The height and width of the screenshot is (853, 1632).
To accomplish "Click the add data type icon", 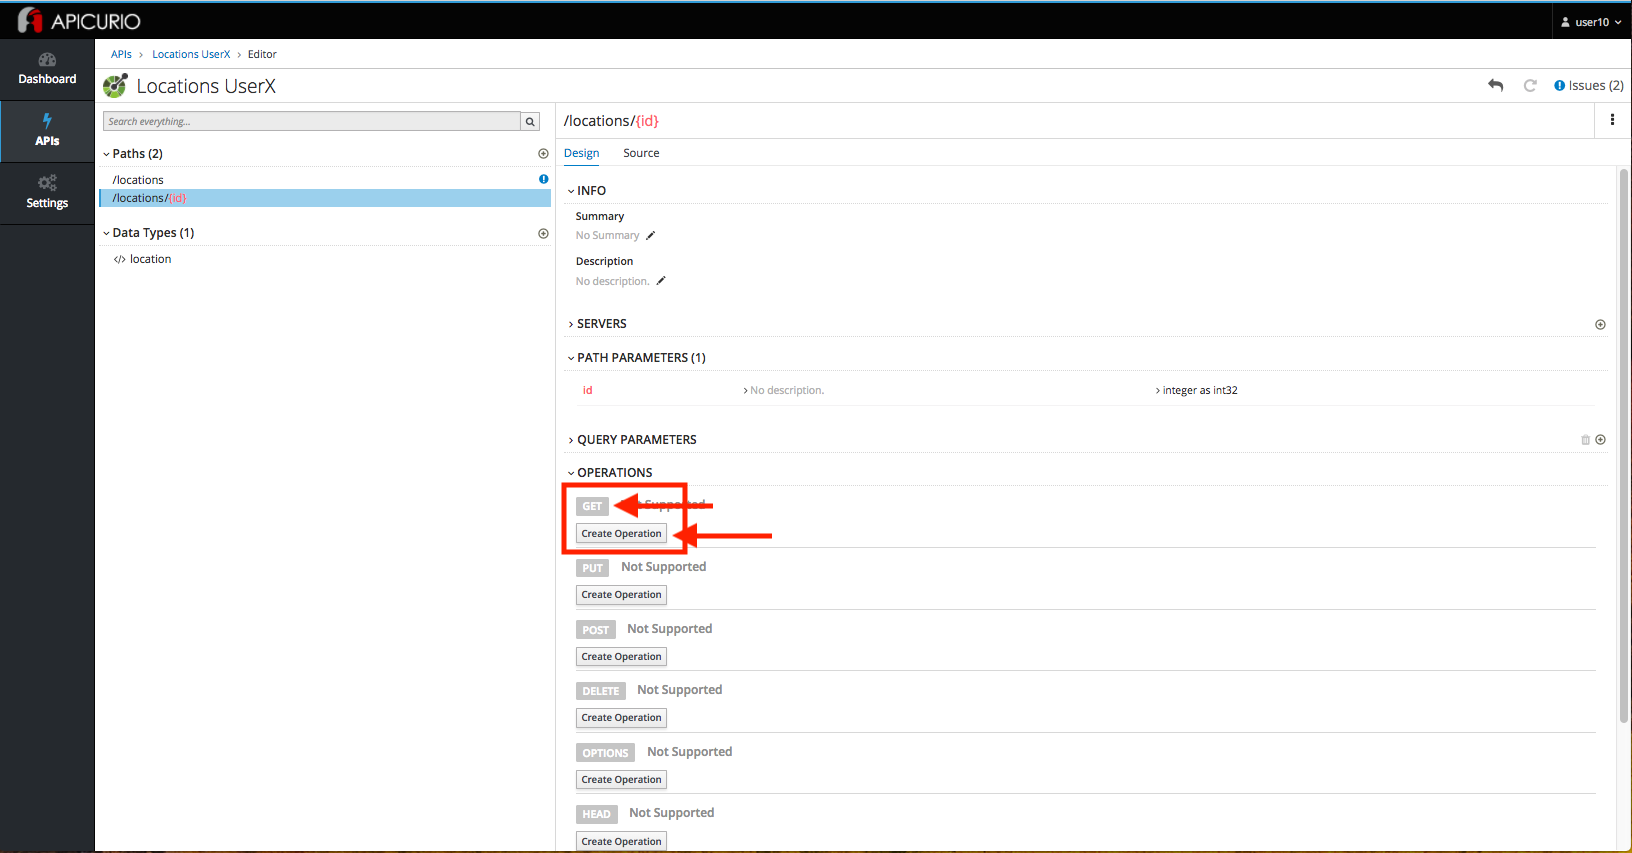I will [543, 233].
